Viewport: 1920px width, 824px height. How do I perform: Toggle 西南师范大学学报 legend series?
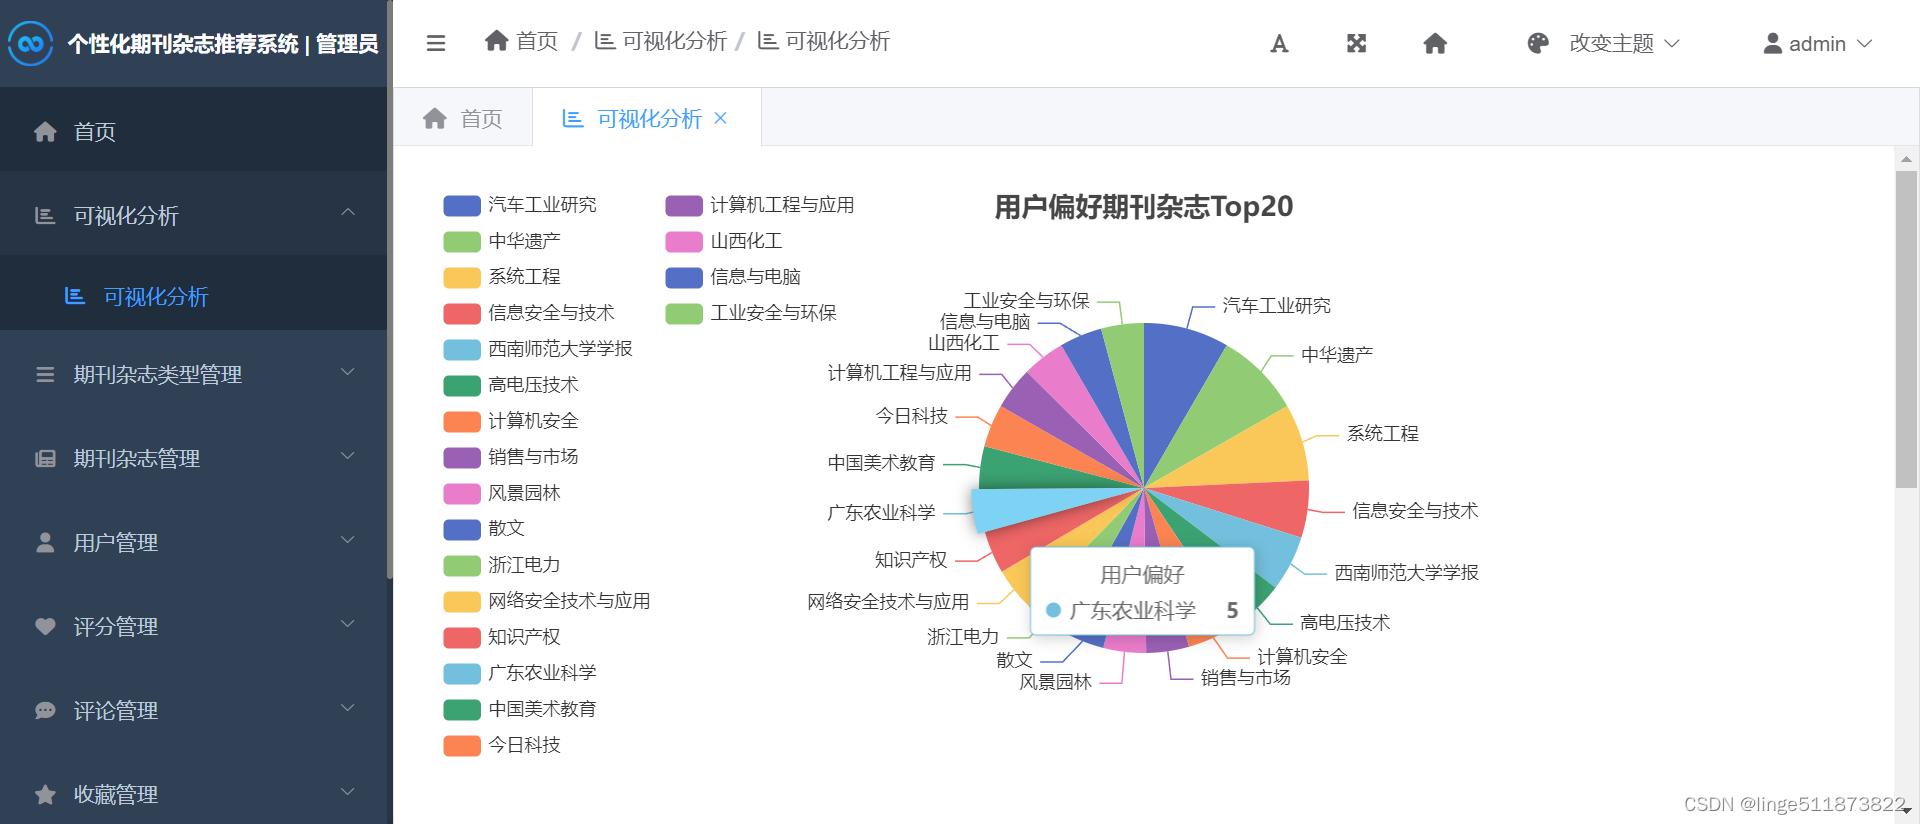(538, 349)
